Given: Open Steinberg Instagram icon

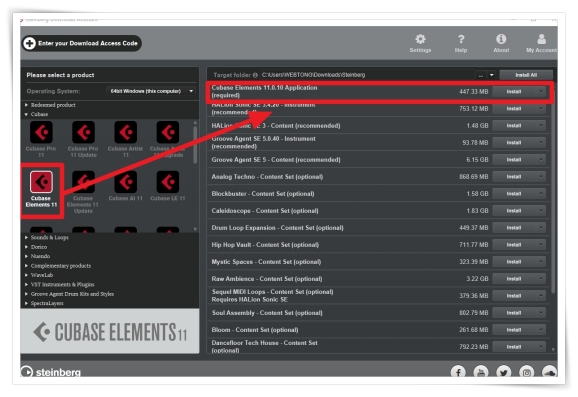Looking at the screenshot, I should [x=527, y=372].
